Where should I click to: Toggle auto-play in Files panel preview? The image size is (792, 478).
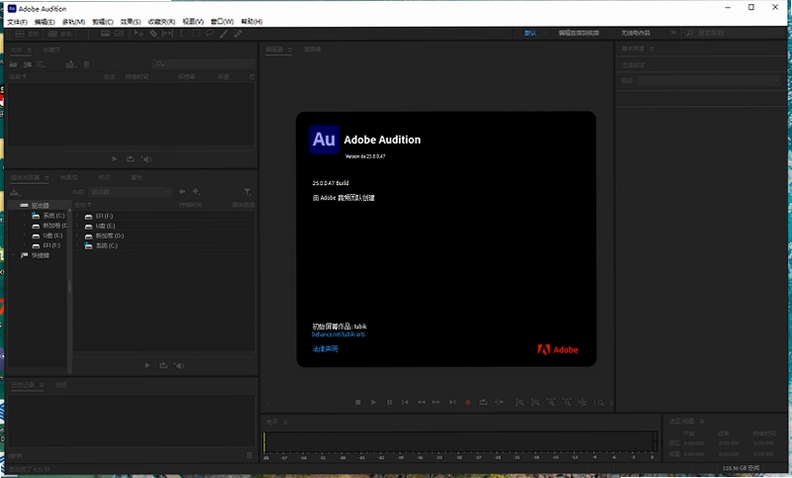(146, 159)
